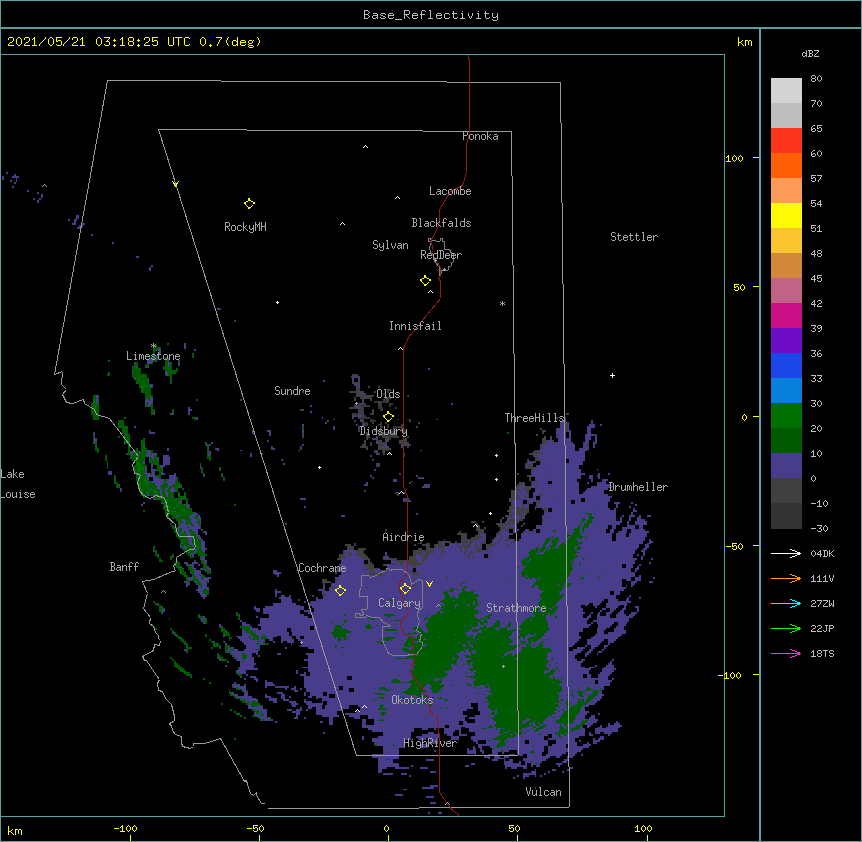Pick the 80 dBZ light gray swatch
The height and width of the screenshot is (842, 862).
tap(786, 91)
